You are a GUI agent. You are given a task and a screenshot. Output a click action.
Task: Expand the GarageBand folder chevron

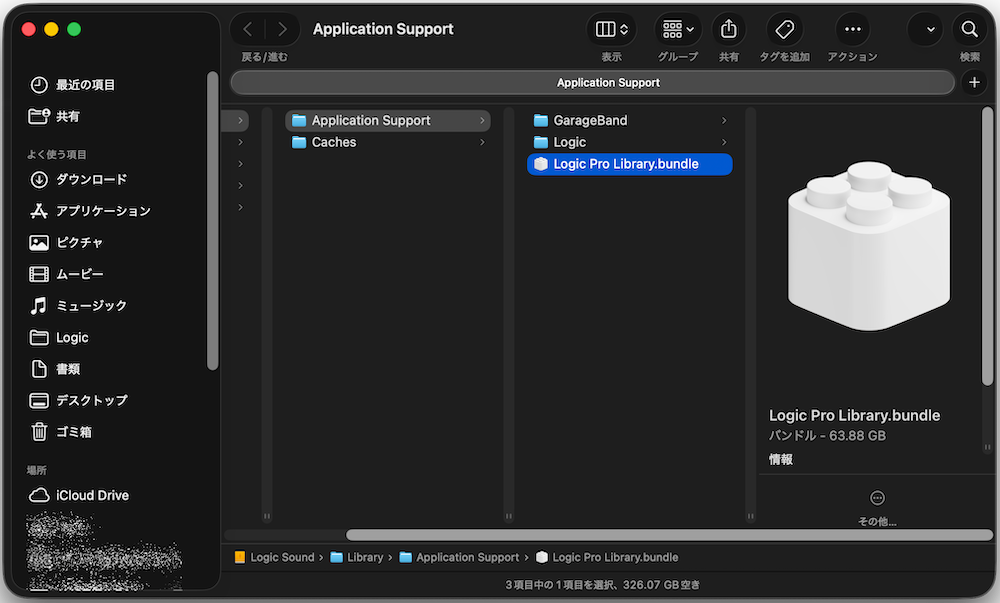click(x=723, y=119)
